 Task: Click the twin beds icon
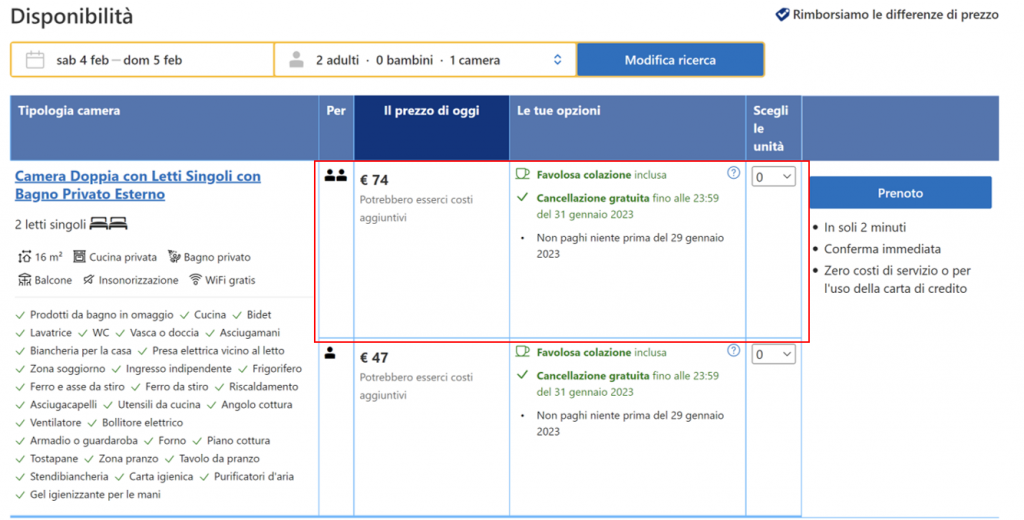pyautogui.click(x=109, y=224)
